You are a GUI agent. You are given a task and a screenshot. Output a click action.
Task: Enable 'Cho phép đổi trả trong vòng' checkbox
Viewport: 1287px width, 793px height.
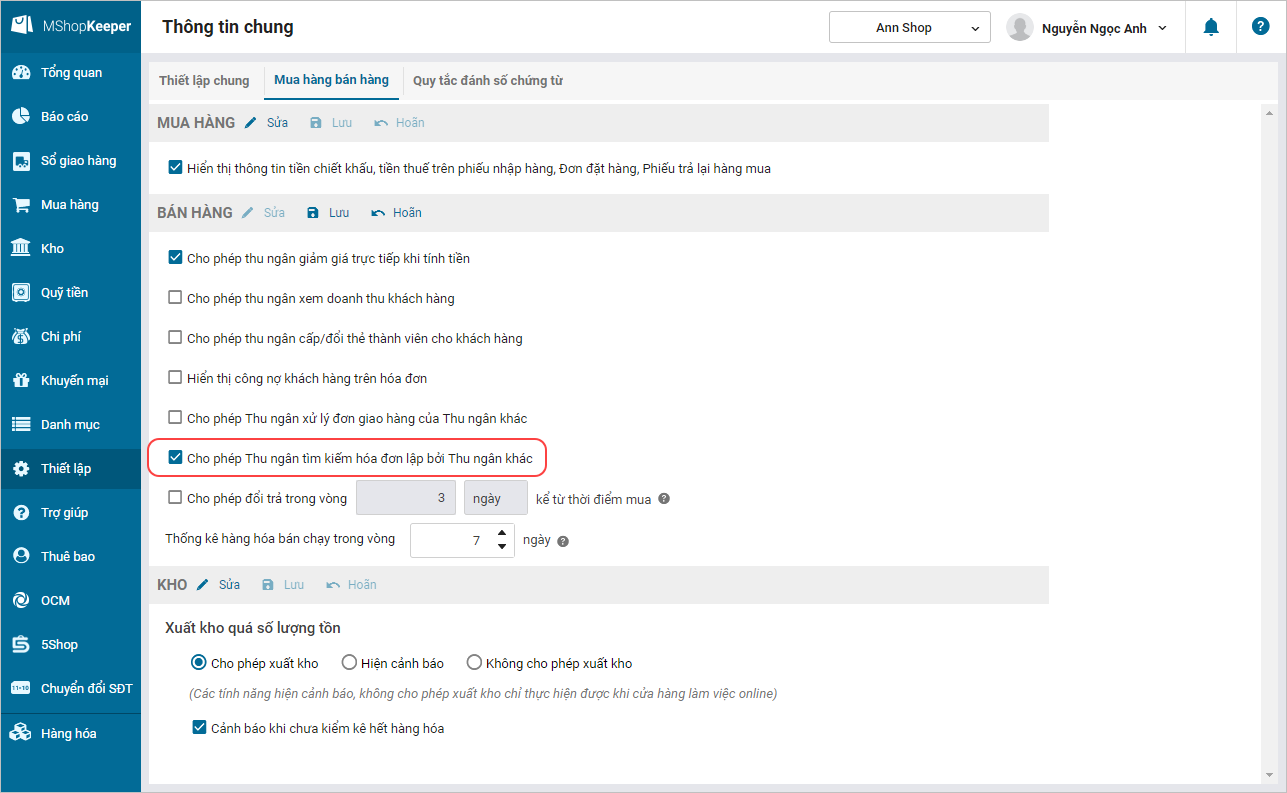[176, 498]
